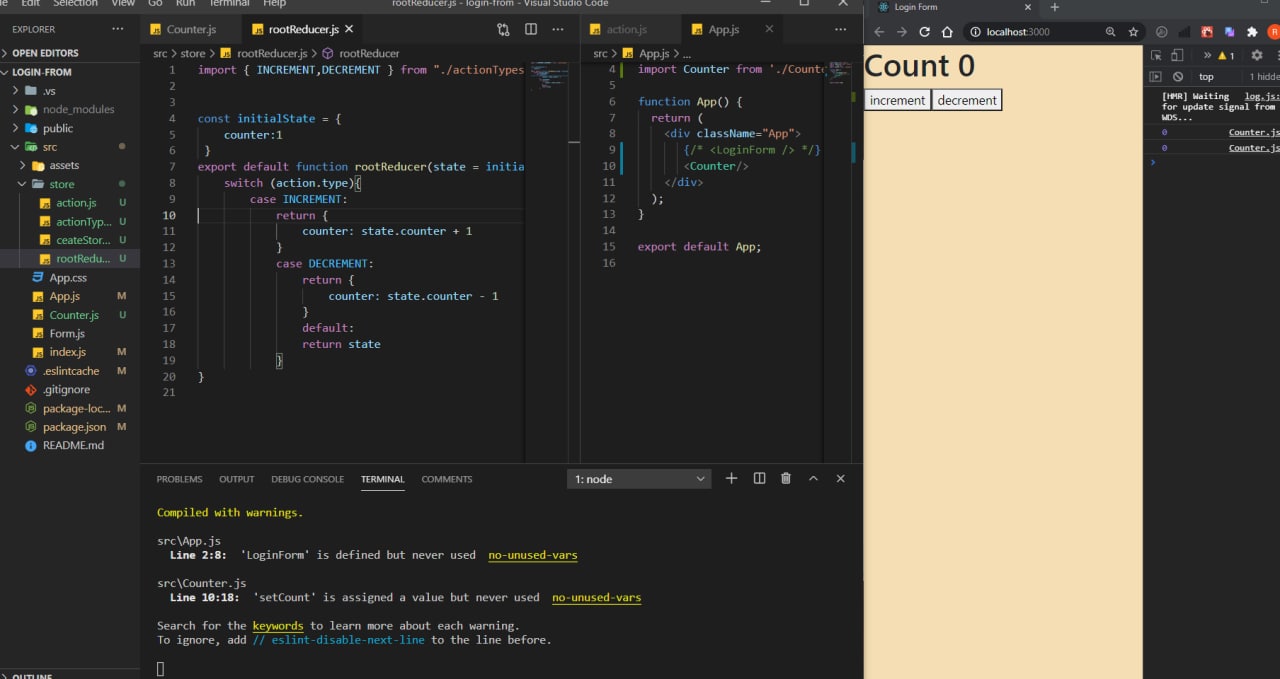Create a new terminal with plus icon

coord(731,479)
